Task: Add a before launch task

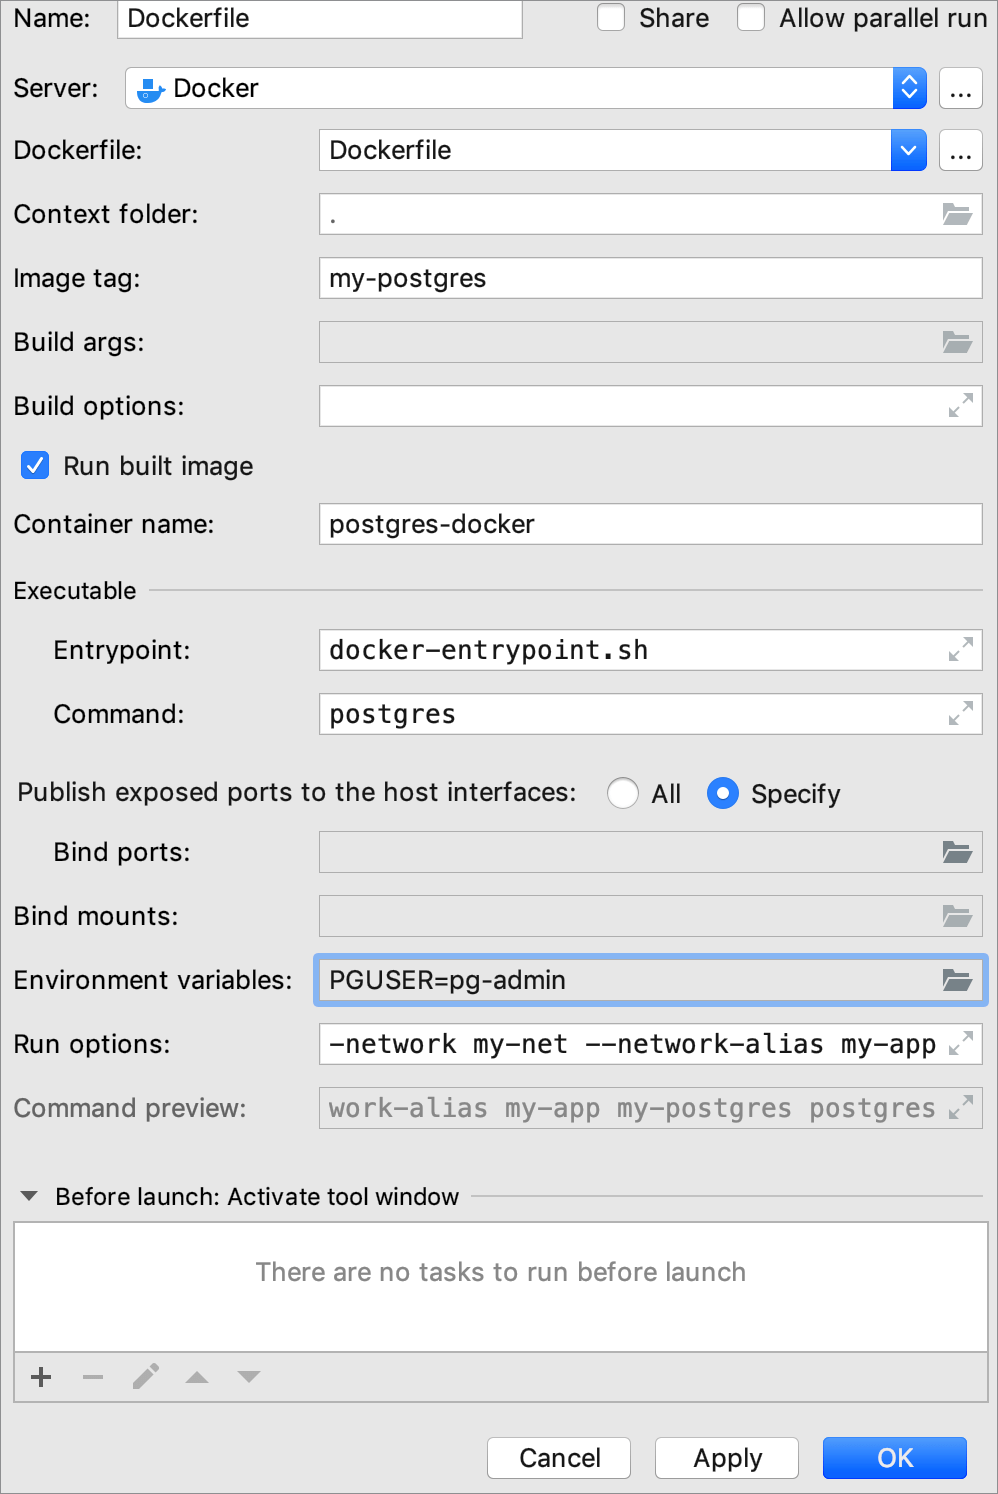Action: point(41,1377)
